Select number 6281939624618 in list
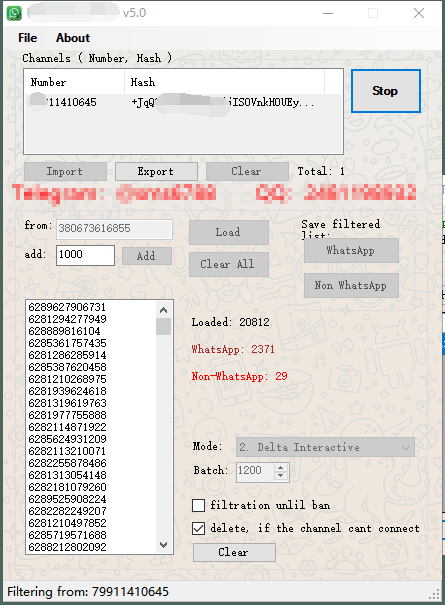 67,391
